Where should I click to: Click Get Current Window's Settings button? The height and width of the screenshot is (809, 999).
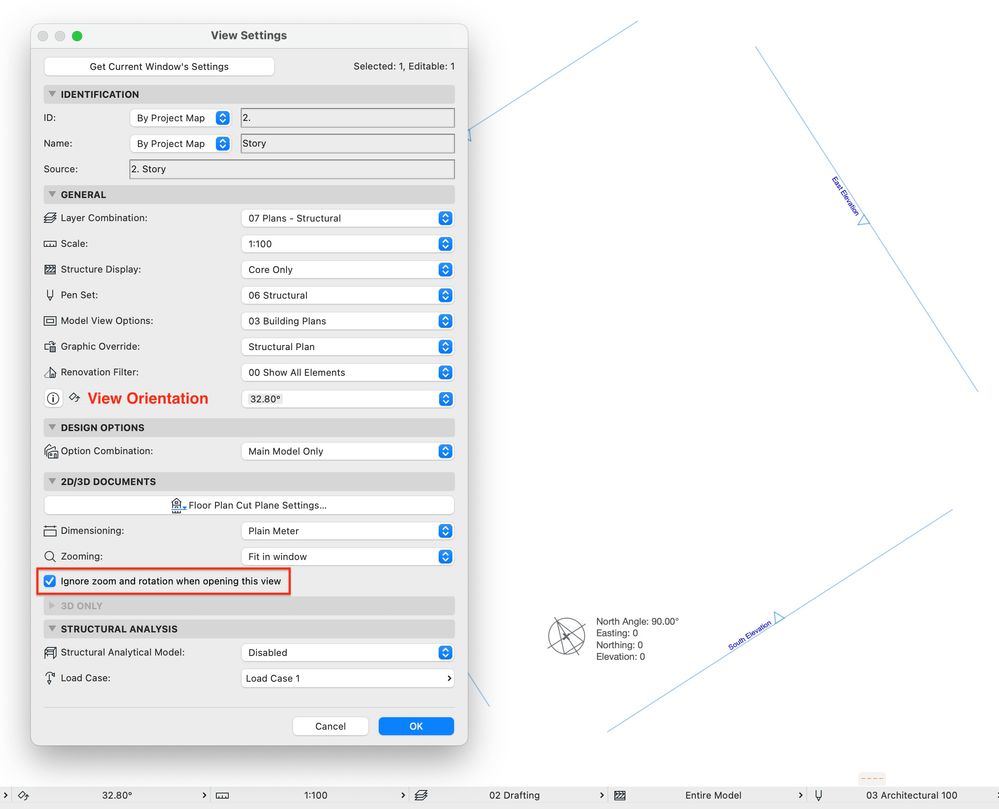[159, 66]
